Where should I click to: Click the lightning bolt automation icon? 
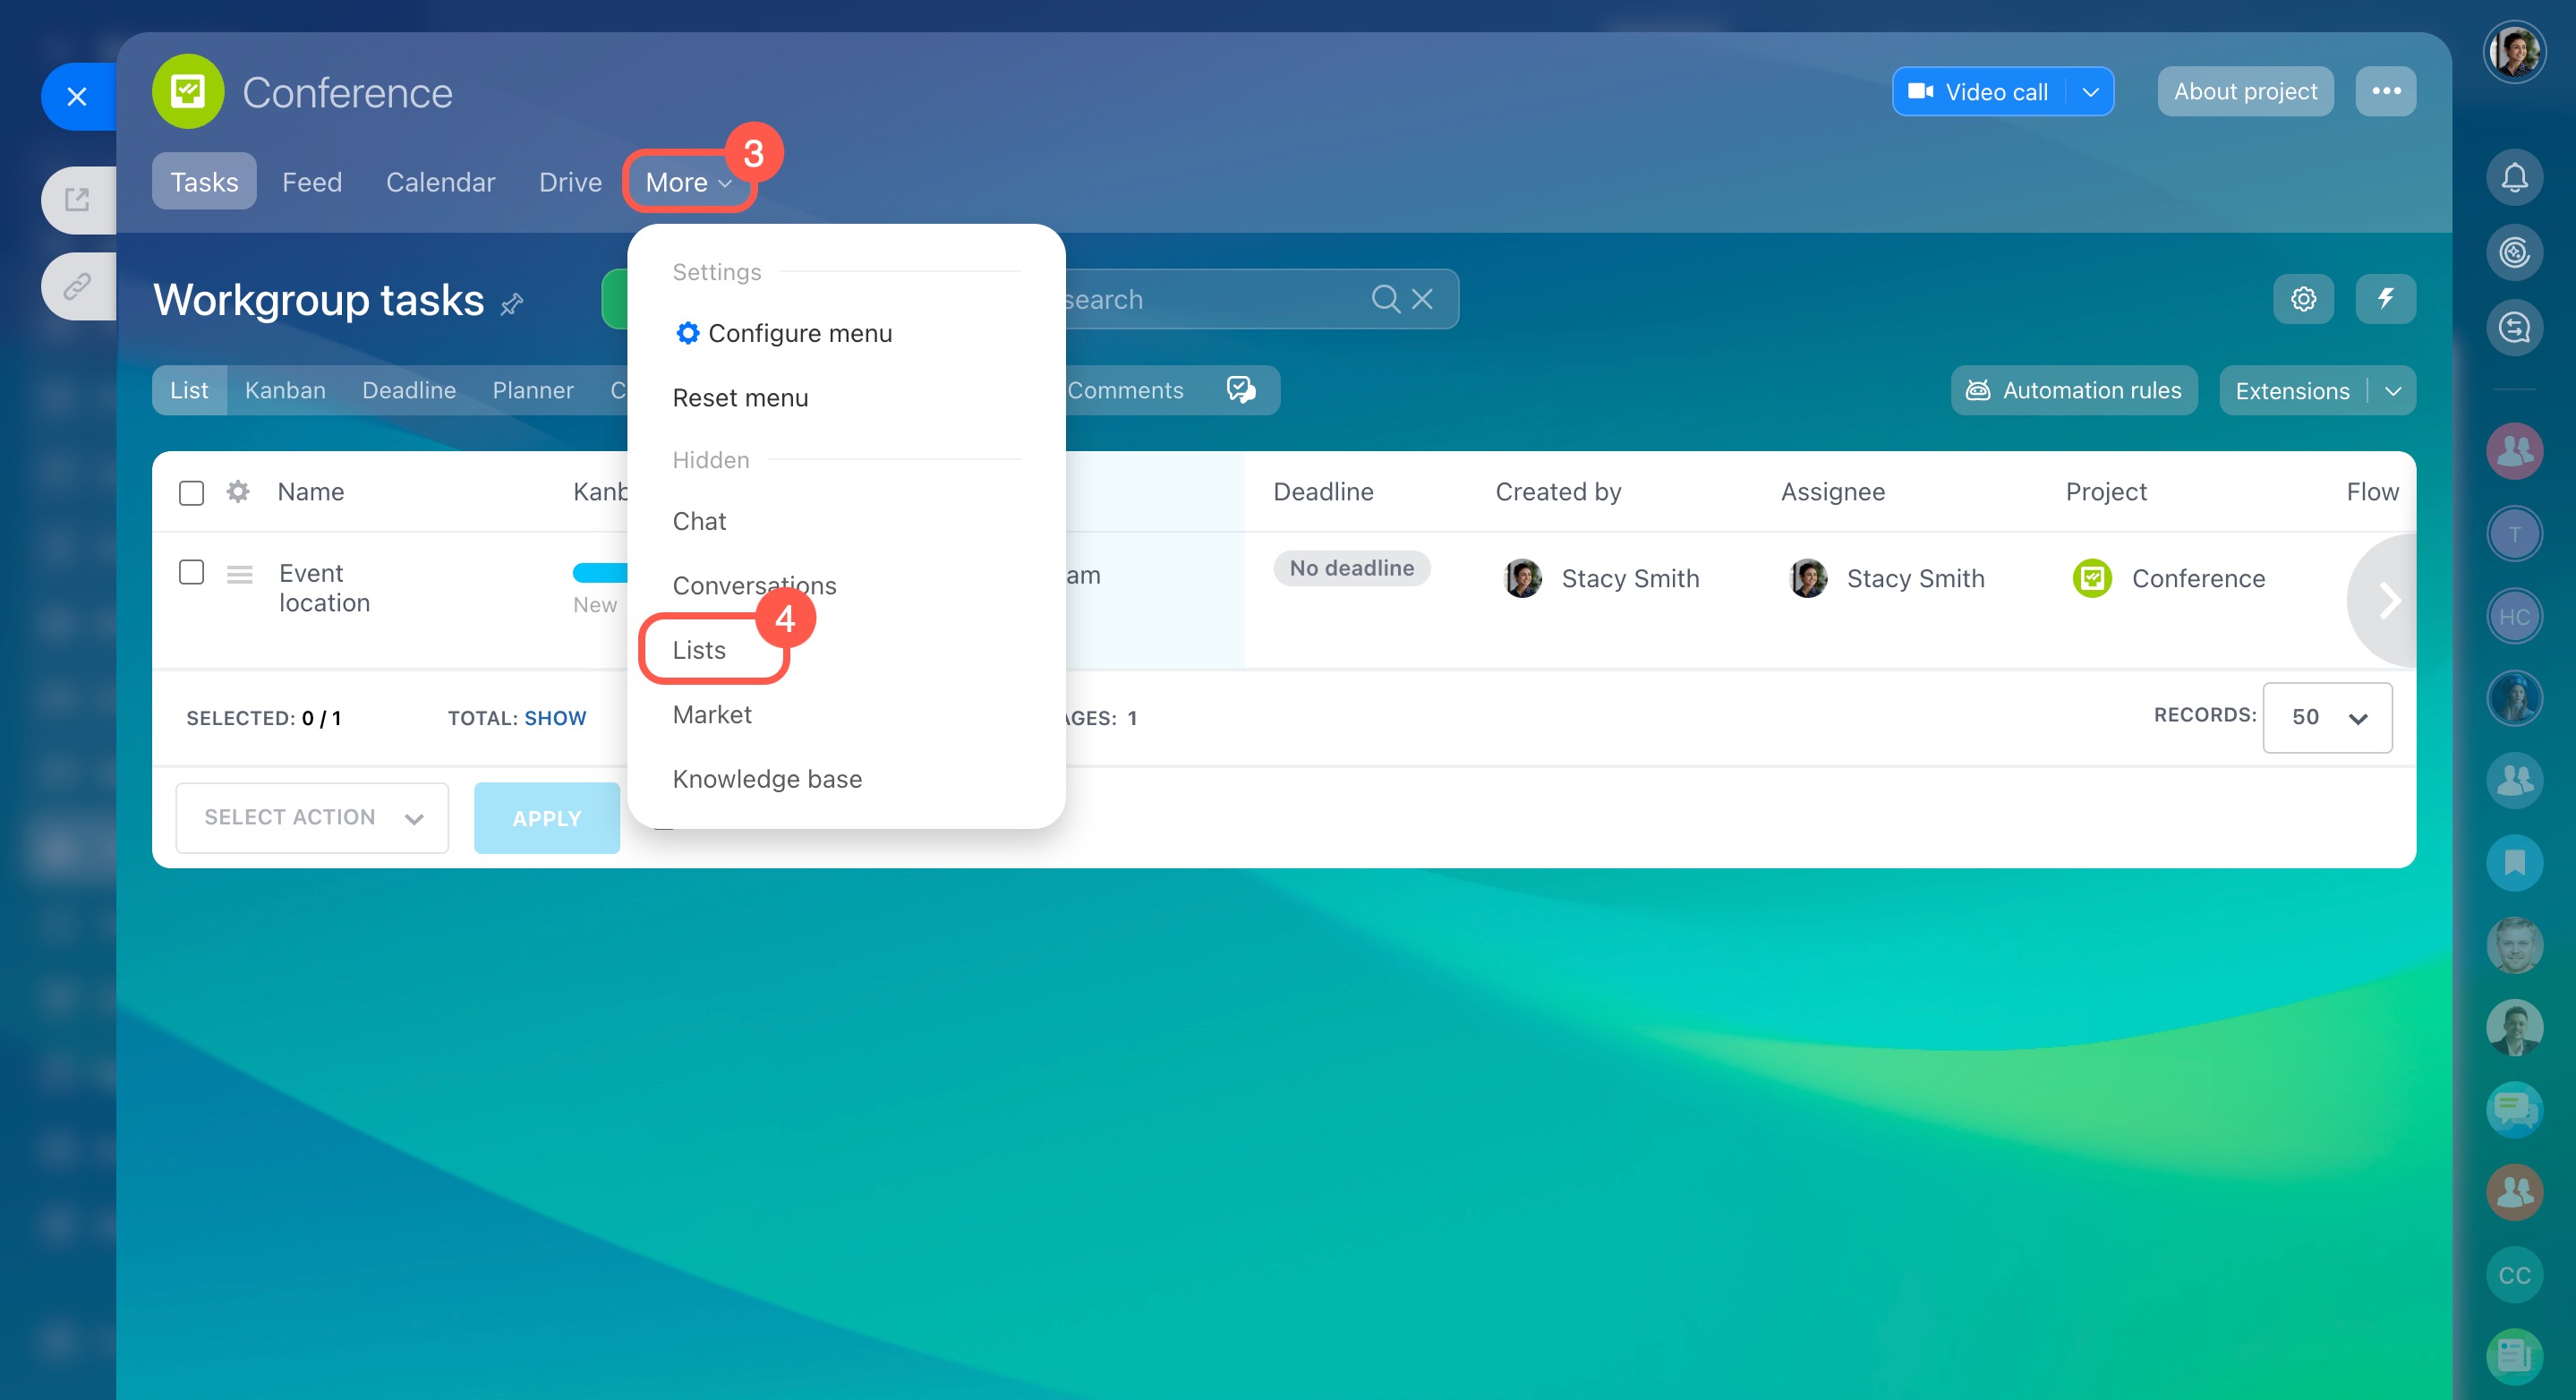tap(2385, 299)
